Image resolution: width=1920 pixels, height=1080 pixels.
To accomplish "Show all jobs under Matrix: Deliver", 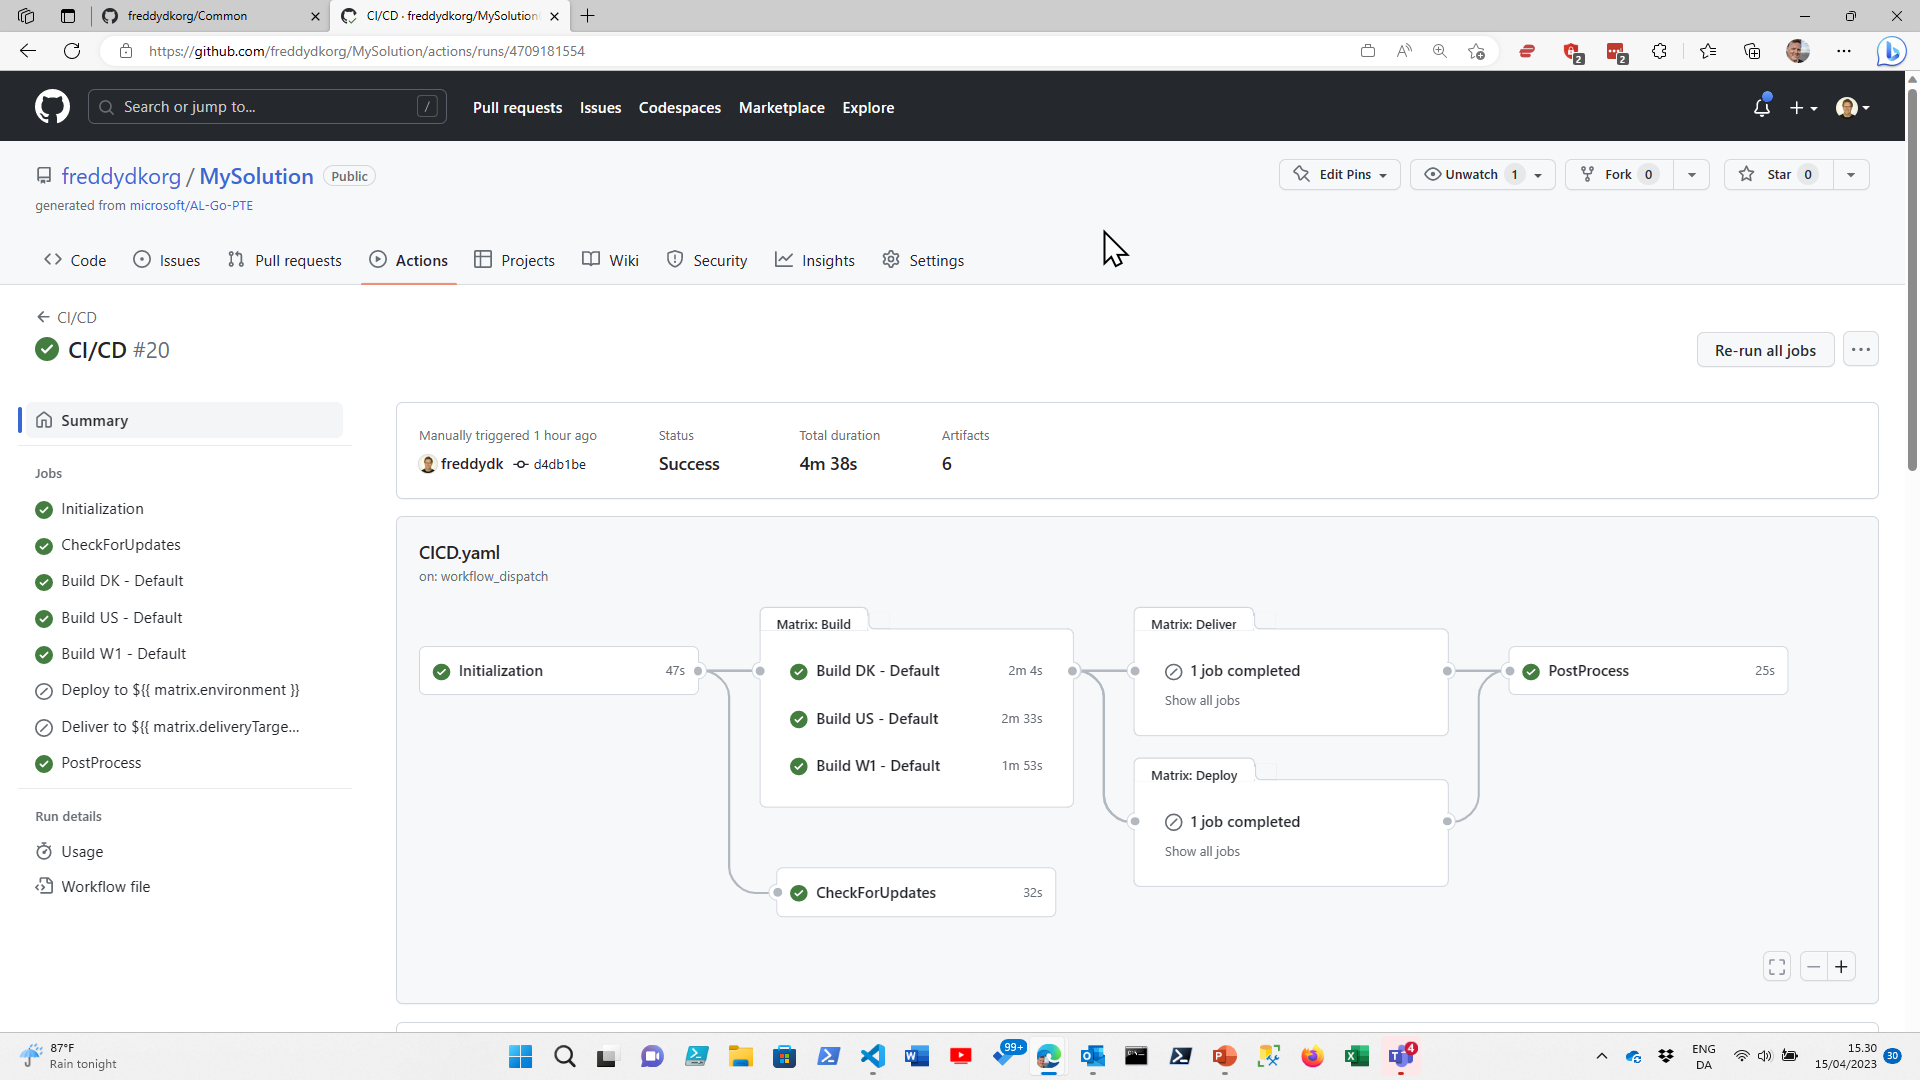I will click(1201, 700).
